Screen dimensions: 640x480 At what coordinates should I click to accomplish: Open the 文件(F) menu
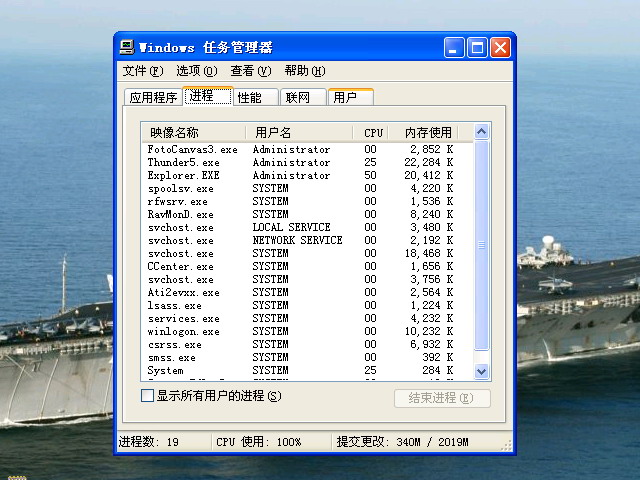coord(143,71)
